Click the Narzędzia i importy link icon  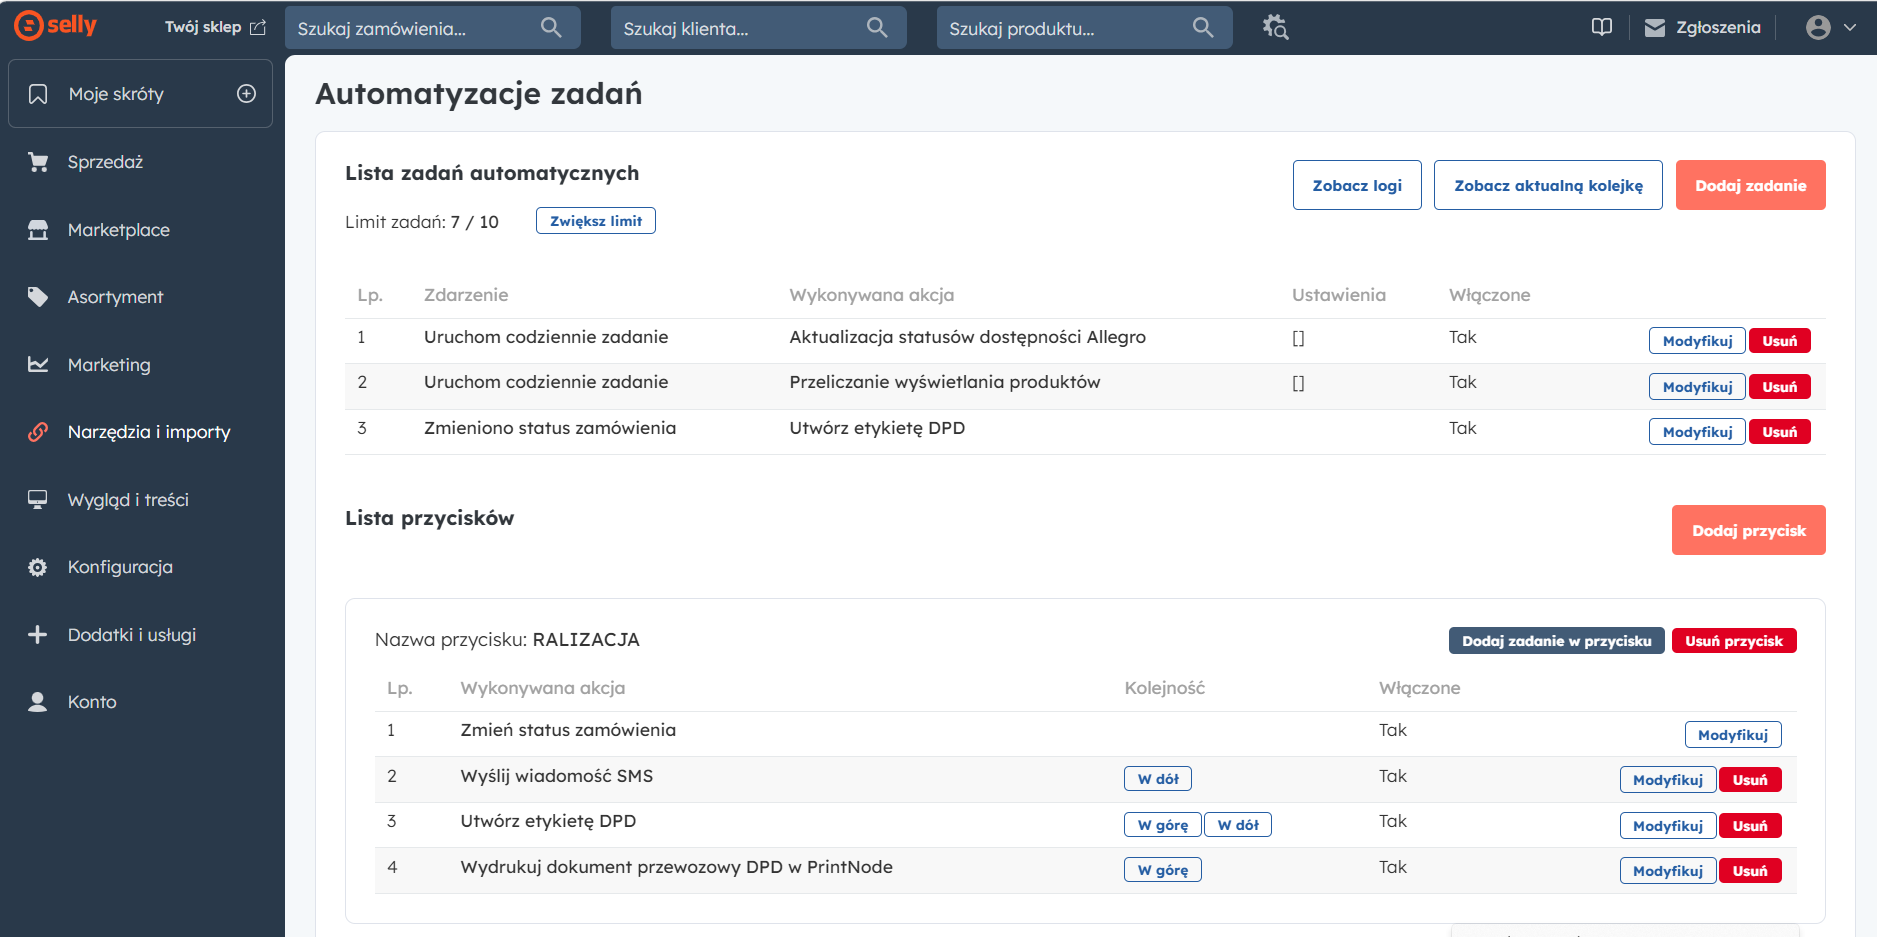tap(38, 432)
